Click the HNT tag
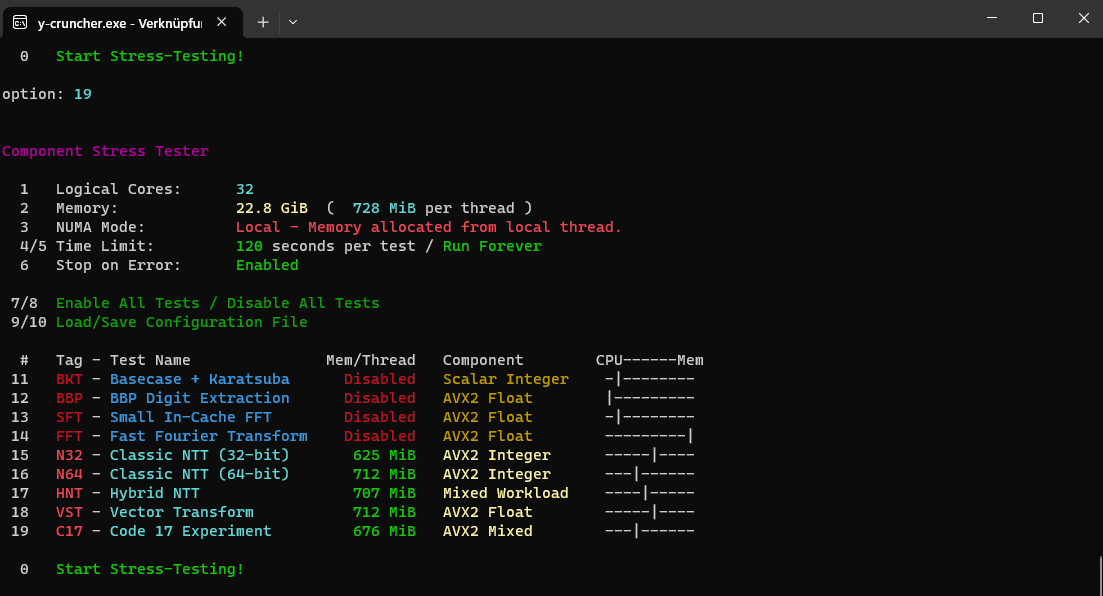The image size is (1103, 596). click(x=69, y=493)
